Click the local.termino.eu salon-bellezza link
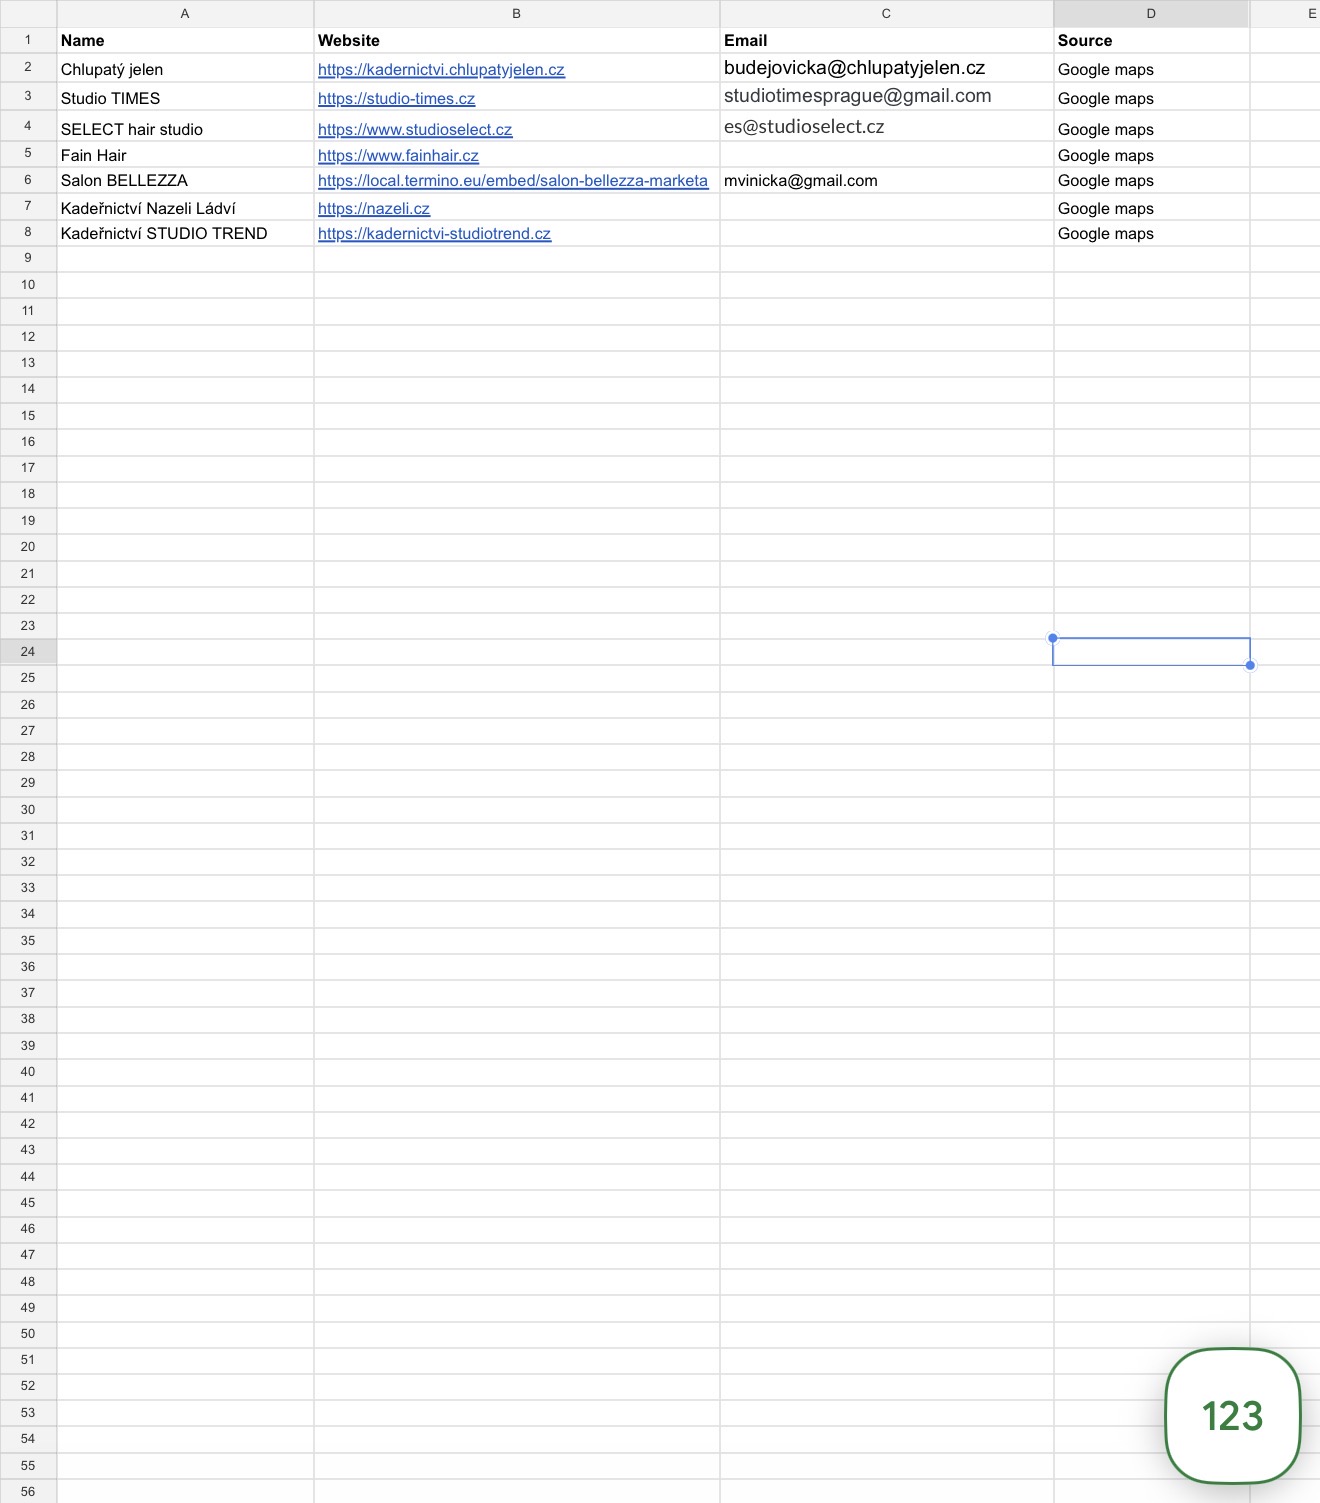This screenshot has width=1320, height=1503. pyautogui.click(x=512, y=181)
